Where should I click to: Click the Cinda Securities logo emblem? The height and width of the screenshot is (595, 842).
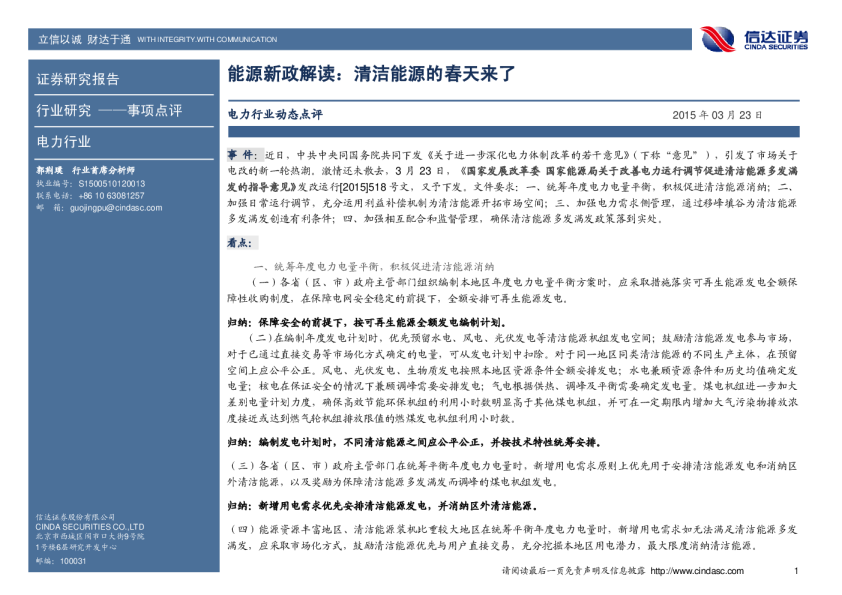718,39
